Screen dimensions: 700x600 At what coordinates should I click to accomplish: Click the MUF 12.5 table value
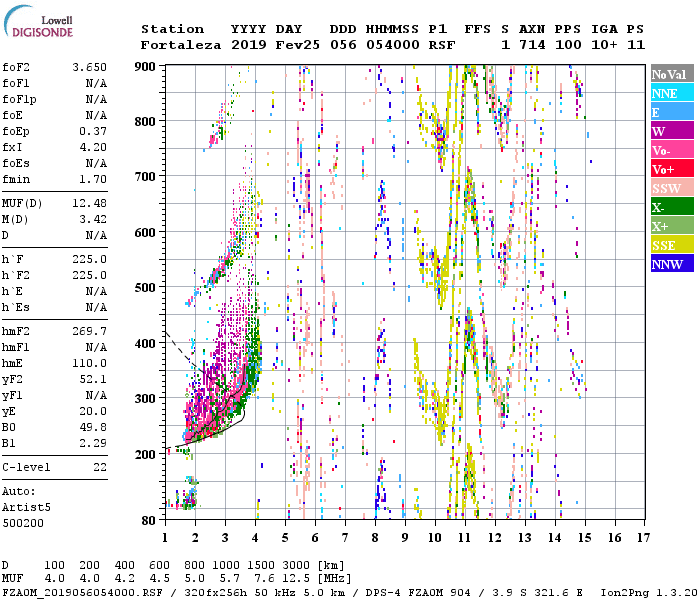coord(298,579)
